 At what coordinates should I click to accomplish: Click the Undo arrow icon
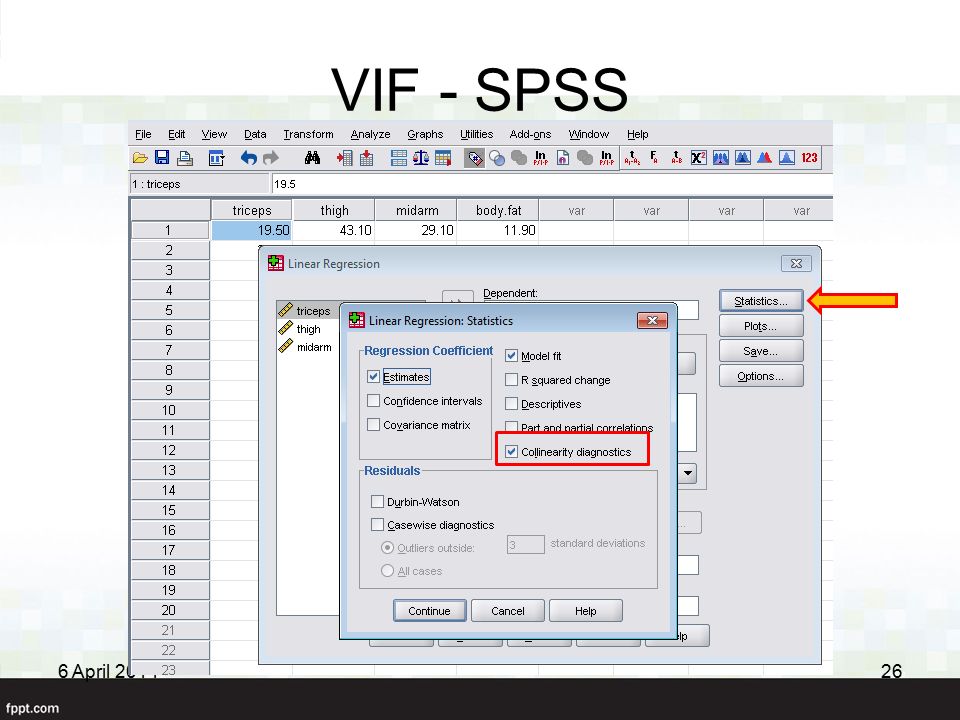[x=249, y=159]
